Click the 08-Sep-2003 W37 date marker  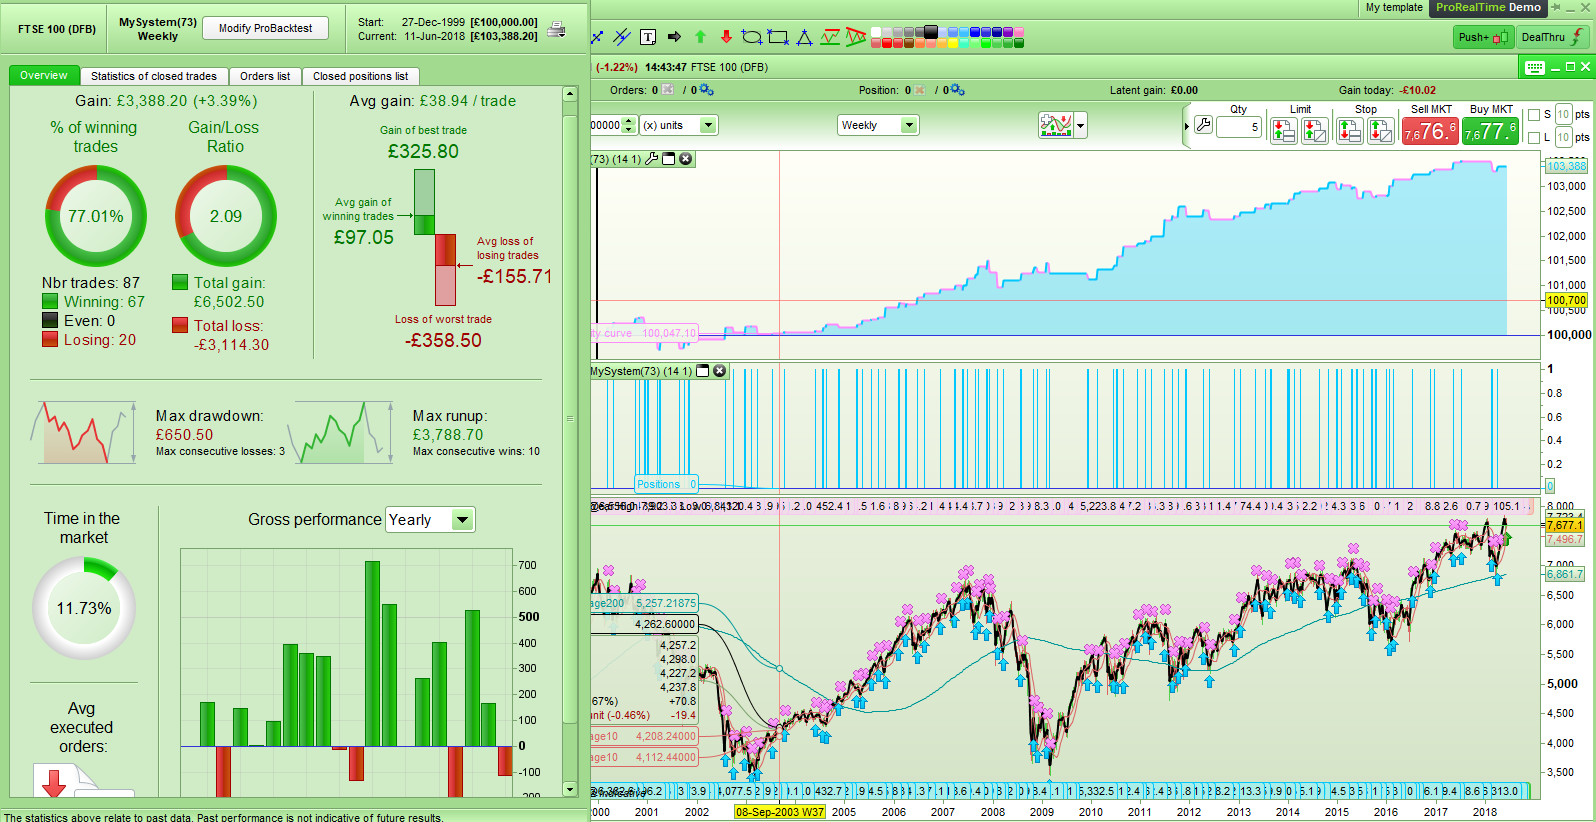pyautogui.click(x=780, y=812)
